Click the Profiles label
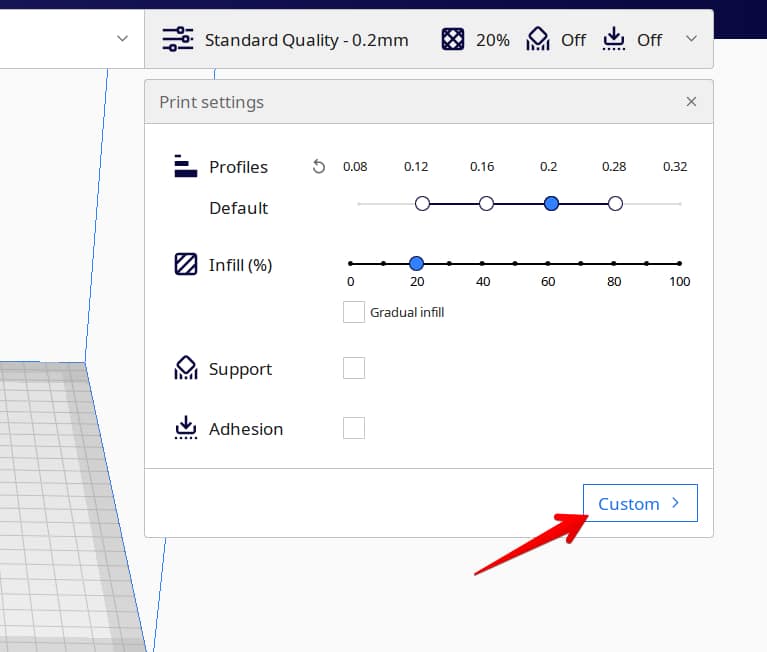The height and width of the screenshot is (652, 767). [x=238, y=167]
